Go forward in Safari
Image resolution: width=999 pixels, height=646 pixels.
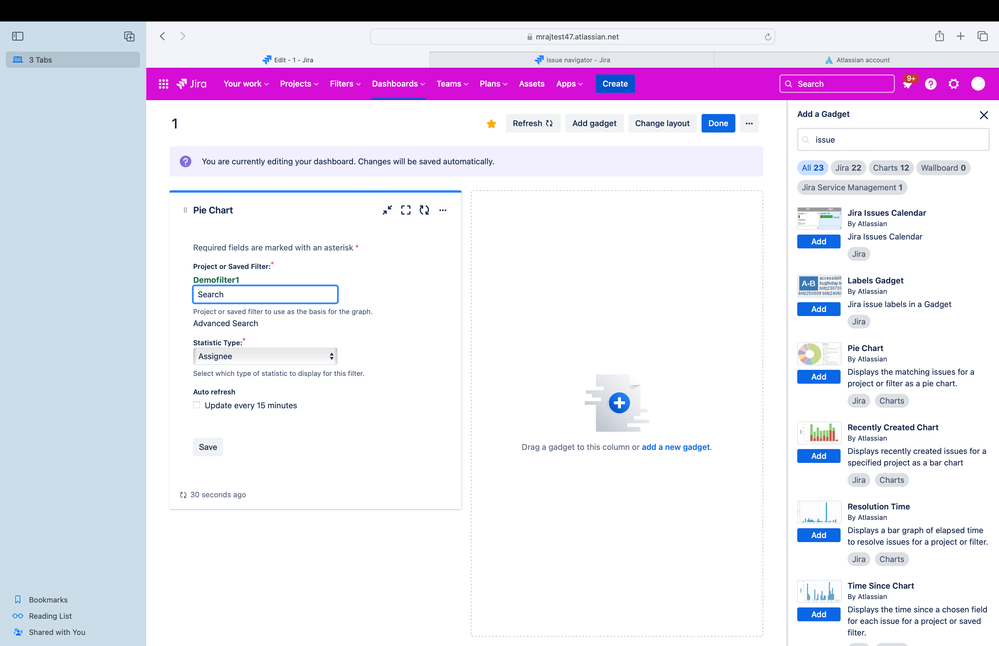click(183, 36)
